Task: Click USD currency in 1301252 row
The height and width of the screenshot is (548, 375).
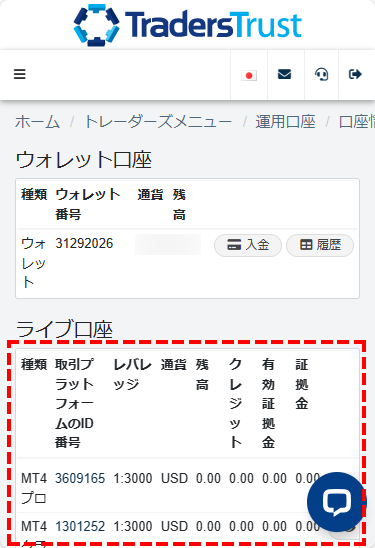Action: (174, 526)
